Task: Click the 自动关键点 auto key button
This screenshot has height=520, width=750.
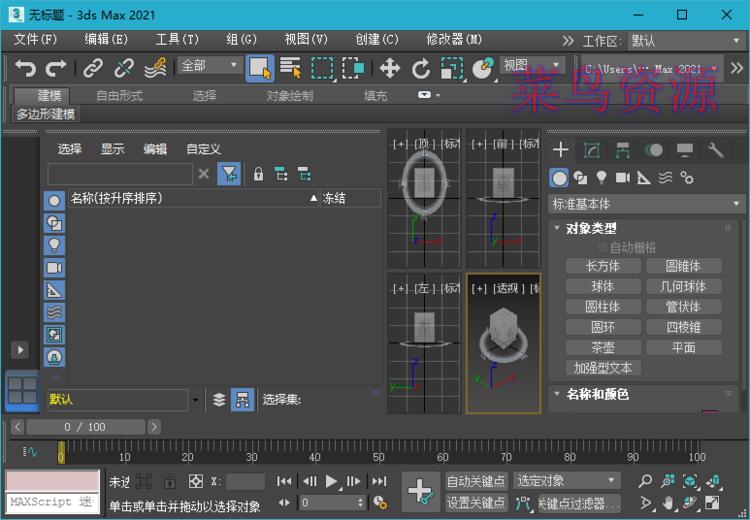Action: coord(475,481)
